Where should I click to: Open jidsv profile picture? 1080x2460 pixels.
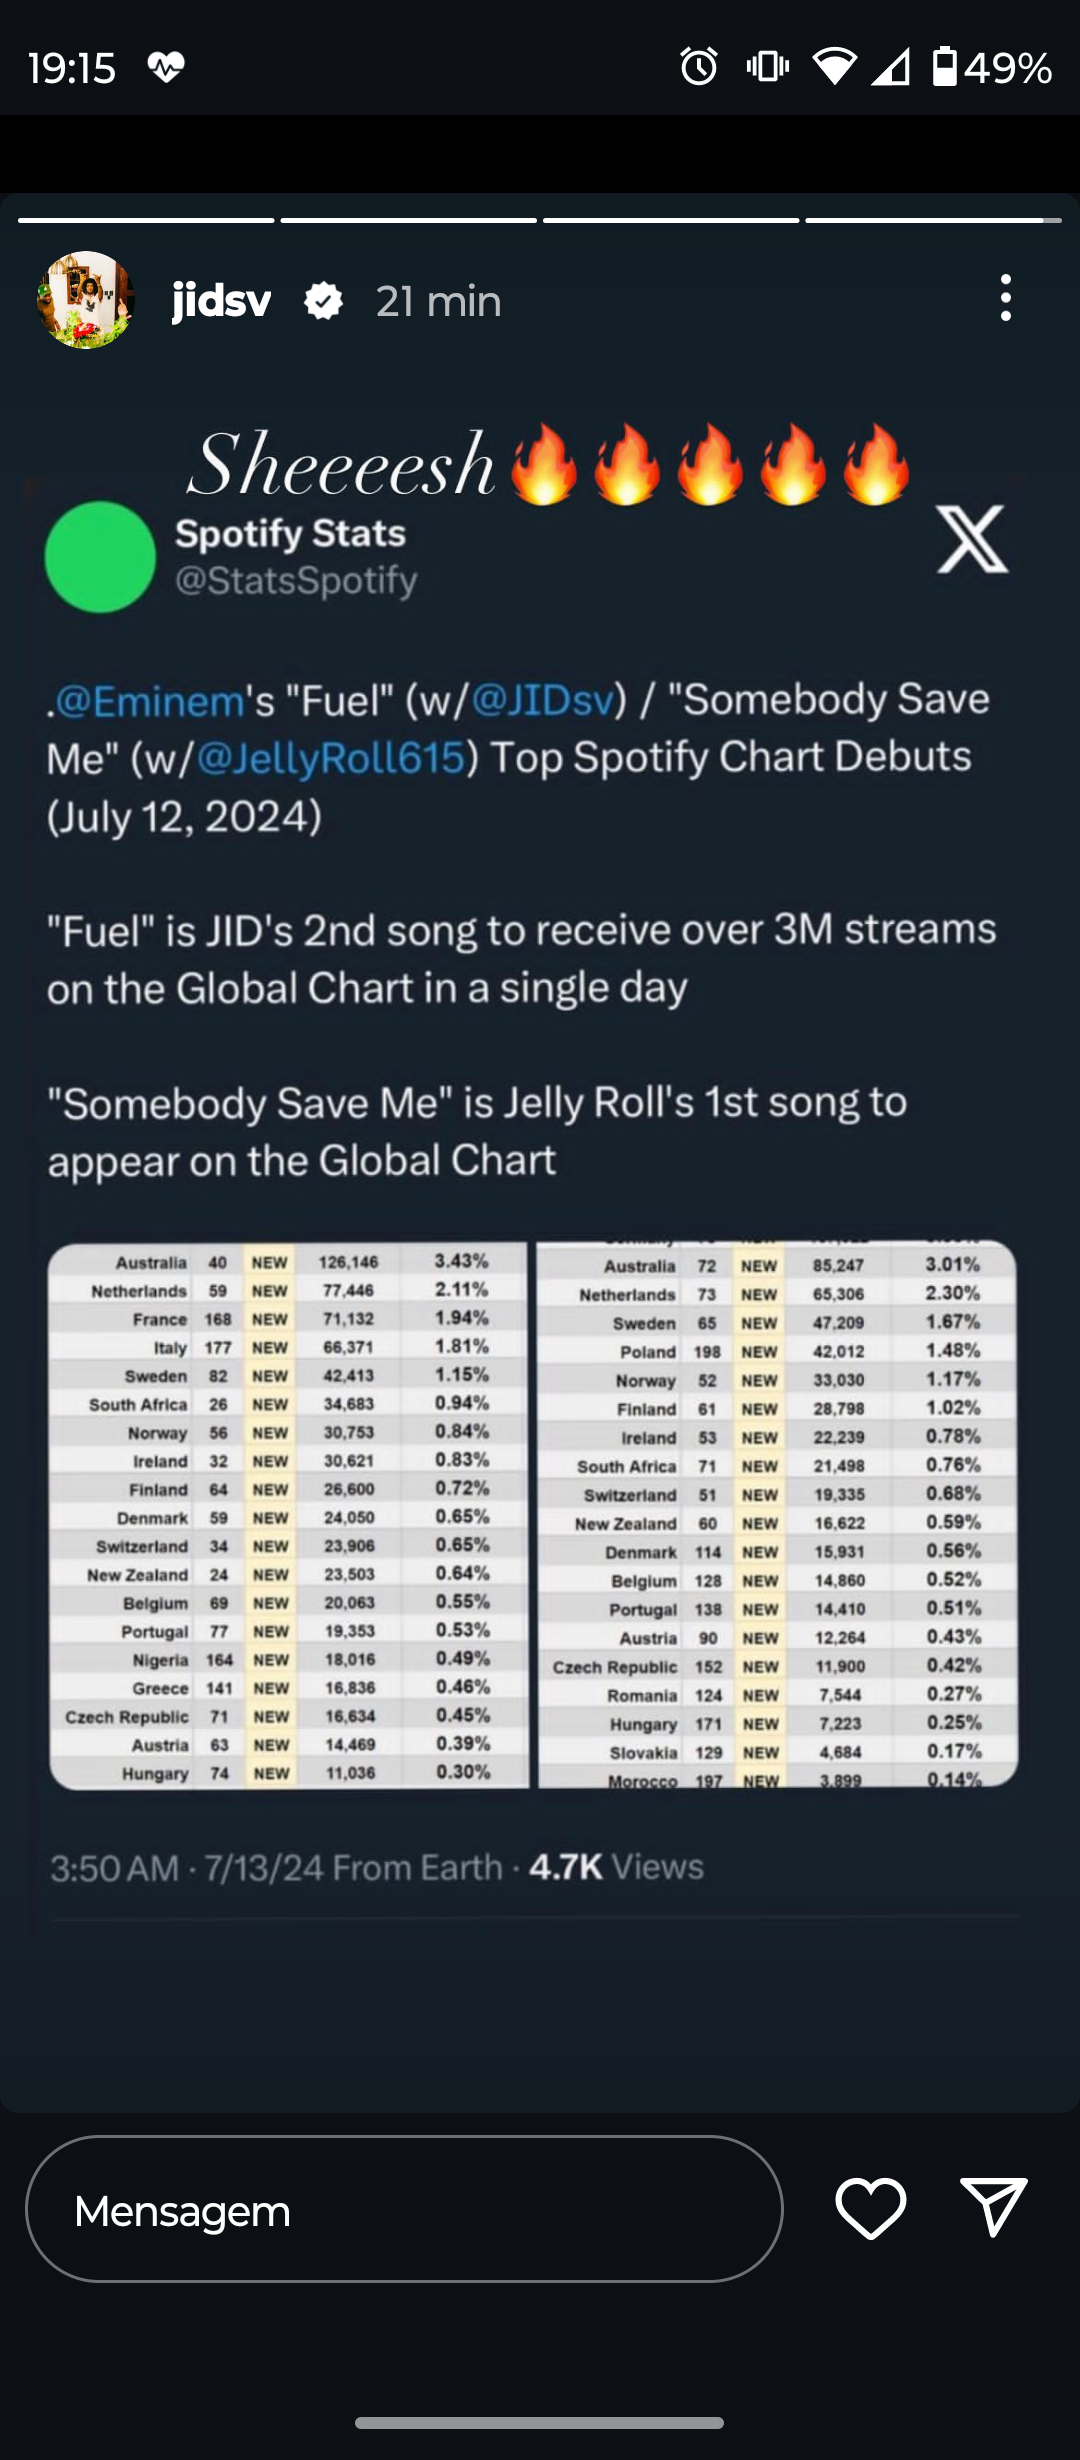coord(86,300)
